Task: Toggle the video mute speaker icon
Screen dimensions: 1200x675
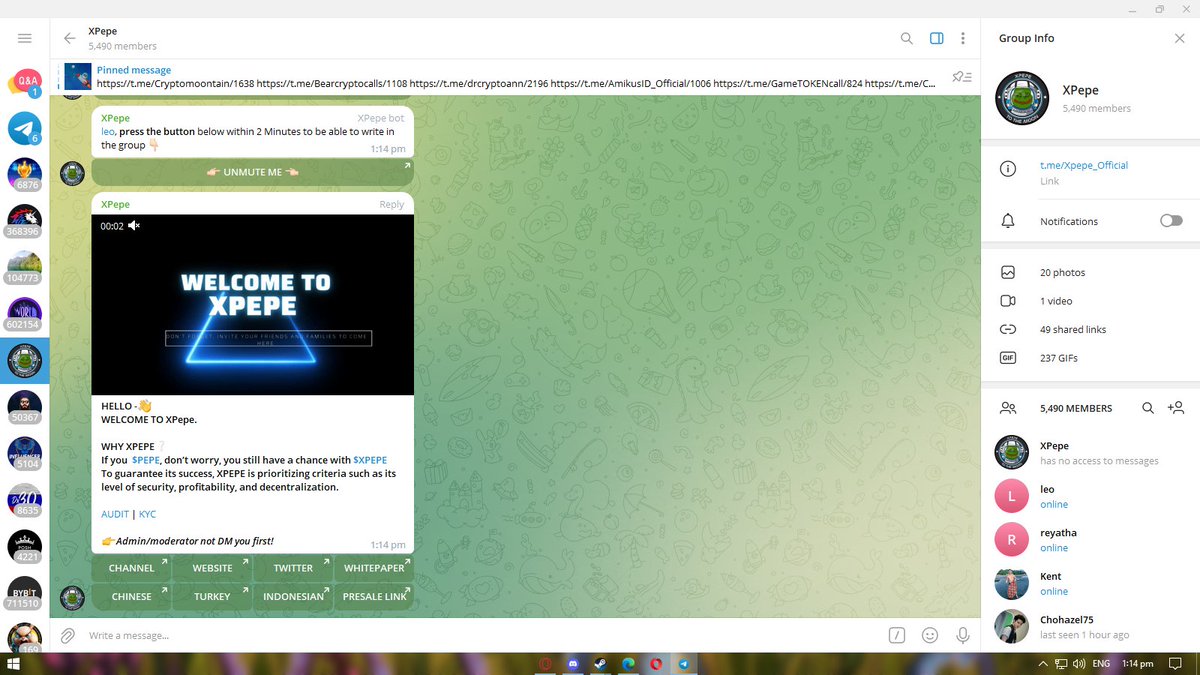Action: [x=134, y=226]
